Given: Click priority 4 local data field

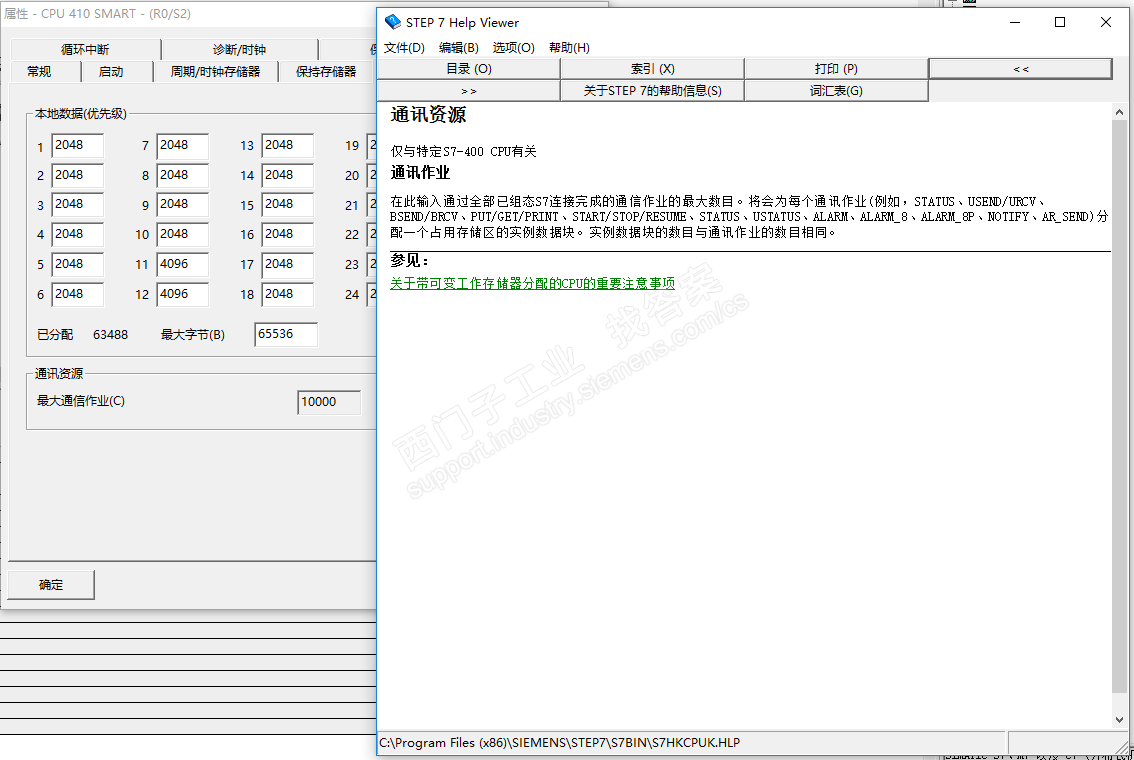Looking at the screenshot, I should (x=77, y=234).
